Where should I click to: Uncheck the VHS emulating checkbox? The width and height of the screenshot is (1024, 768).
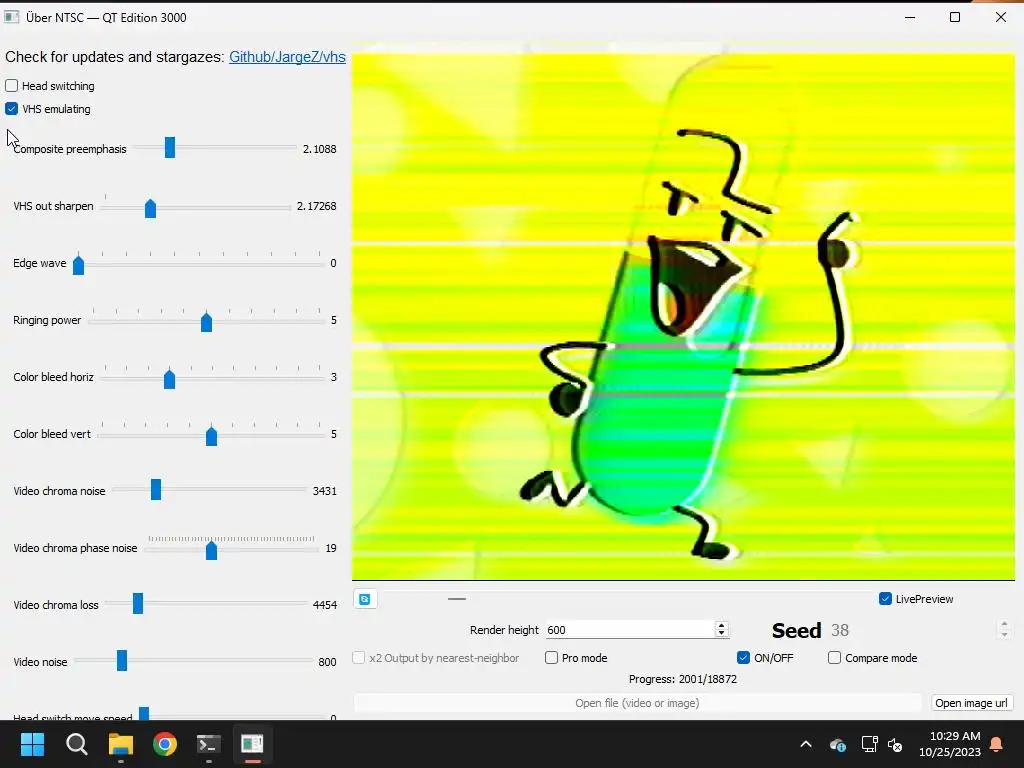coord(12,108)
